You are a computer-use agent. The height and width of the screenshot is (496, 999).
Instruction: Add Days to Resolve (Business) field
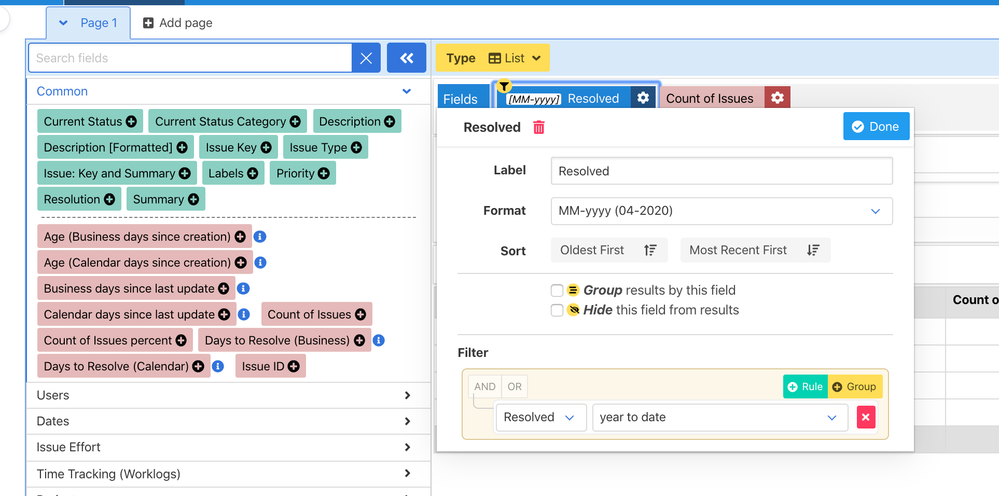pyautogui.click(x=359, y=341)
